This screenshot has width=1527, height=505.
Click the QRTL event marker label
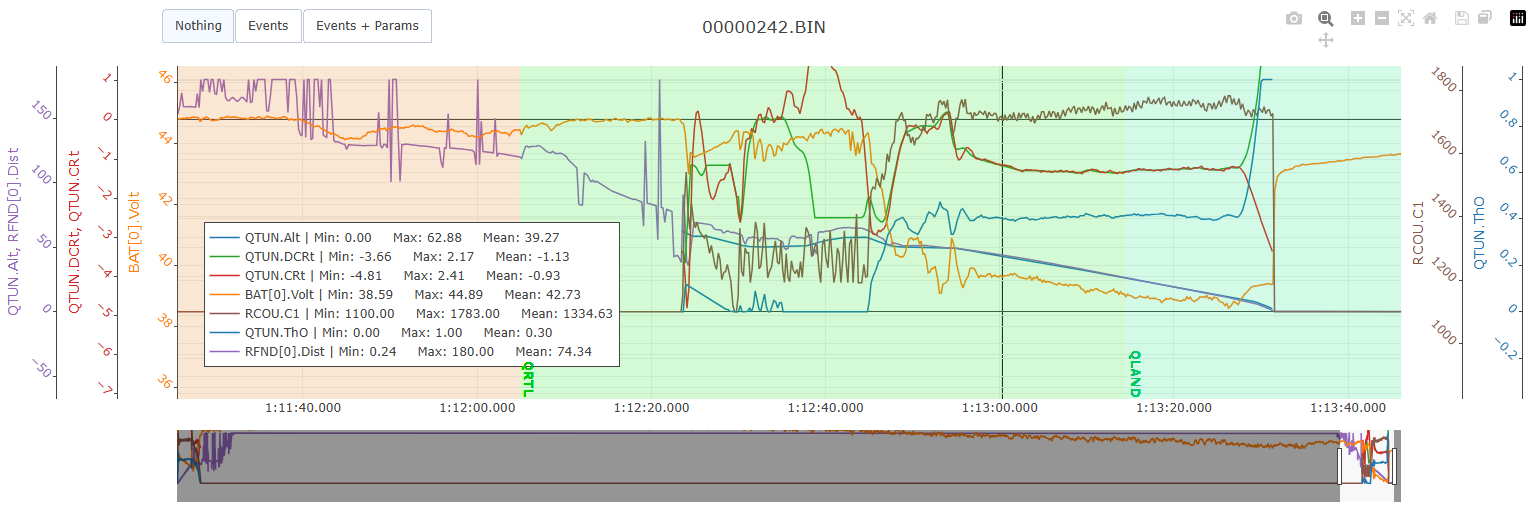click(x=527, y=380)
